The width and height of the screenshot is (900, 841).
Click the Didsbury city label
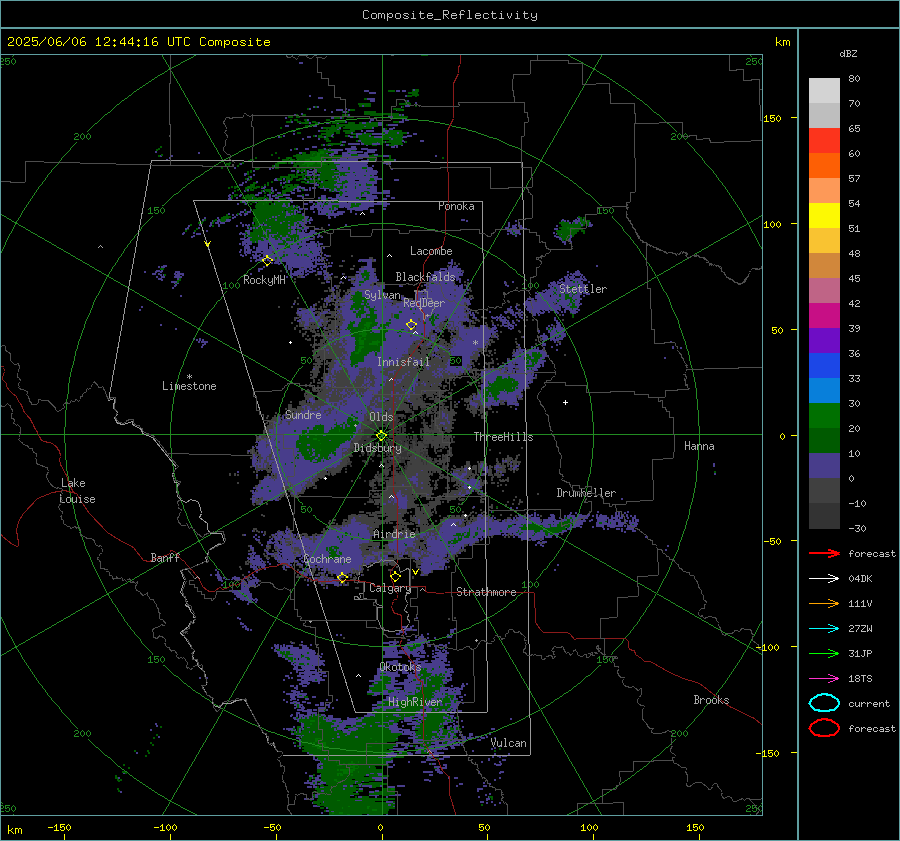pos(377,448)
